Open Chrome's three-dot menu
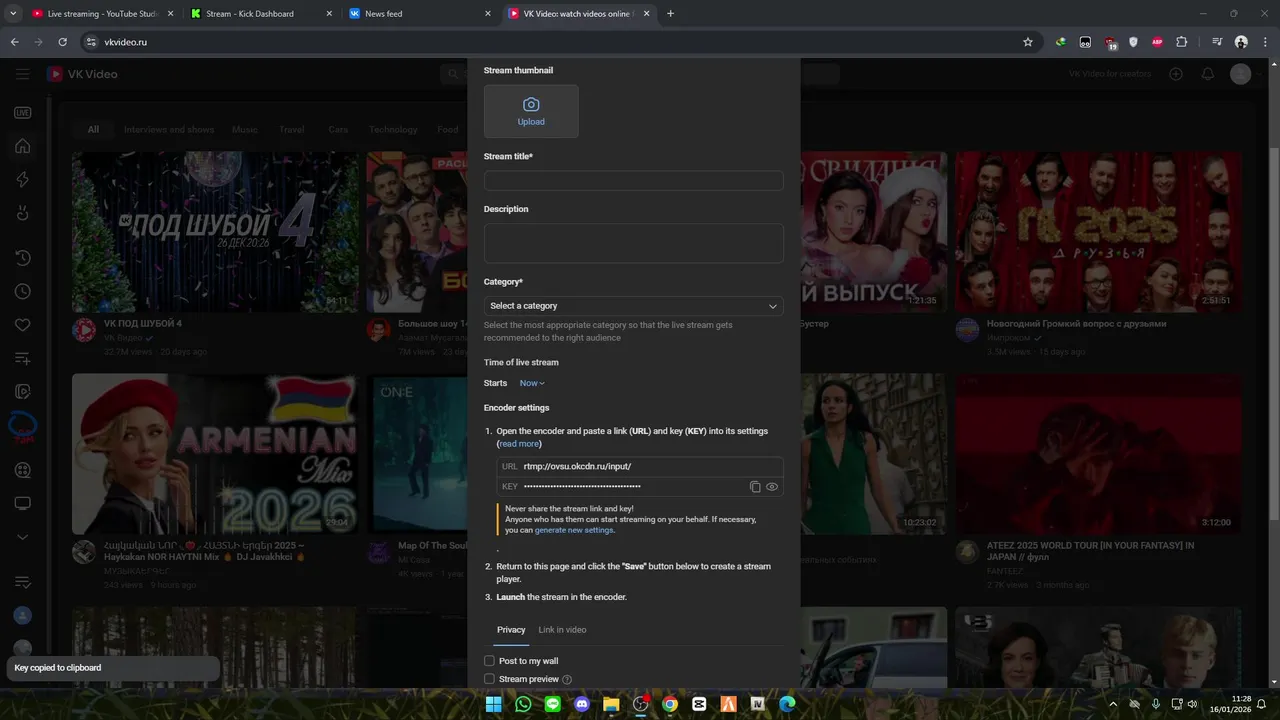 1264,42
